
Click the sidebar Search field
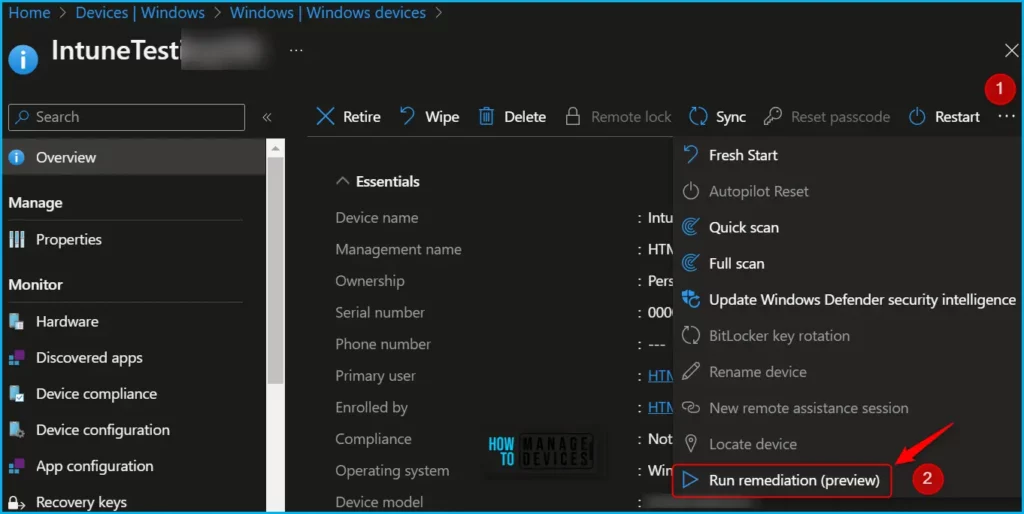click(x=127, y=117)
